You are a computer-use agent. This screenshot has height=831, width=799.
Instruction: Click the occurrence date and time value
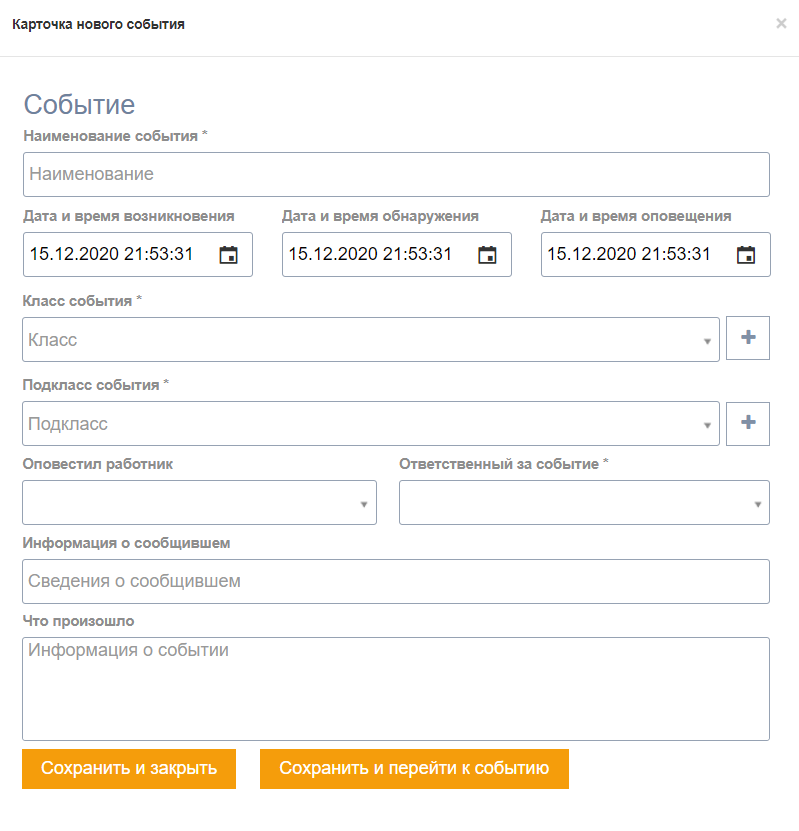pos(111,254)
